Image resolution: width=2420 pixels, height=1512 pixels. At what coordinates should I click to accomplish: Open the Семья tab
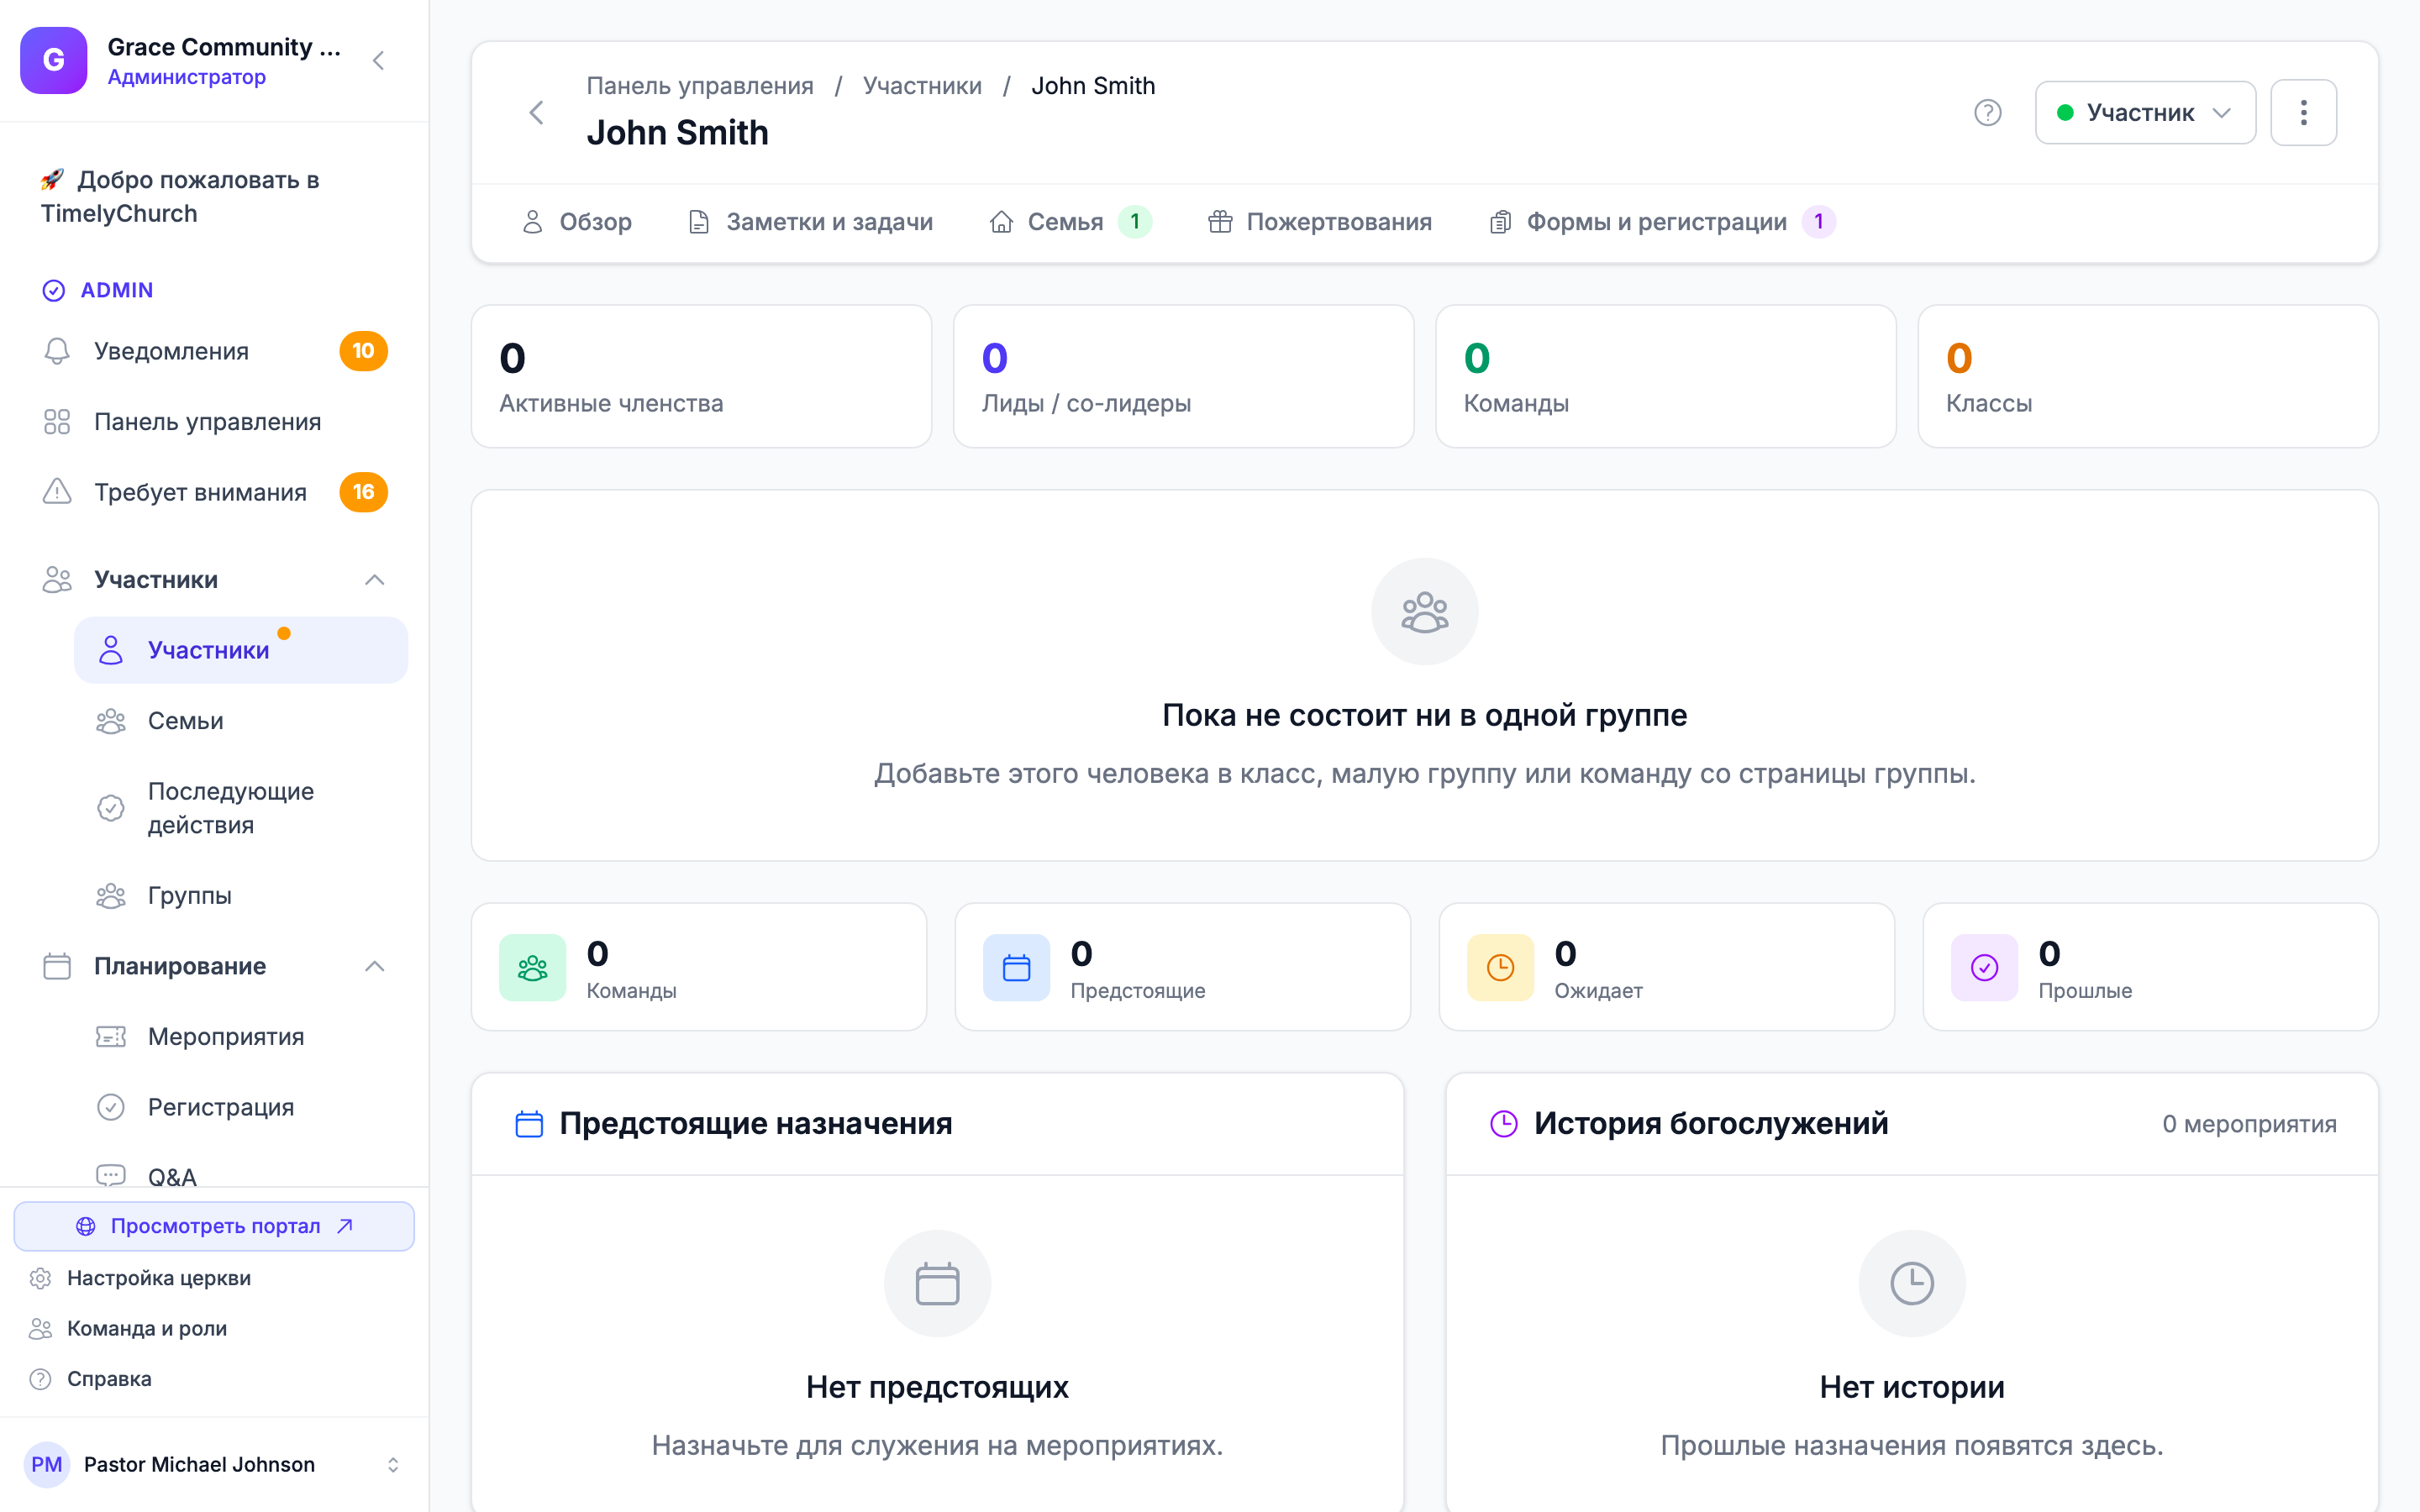[x=1070, y=222]
